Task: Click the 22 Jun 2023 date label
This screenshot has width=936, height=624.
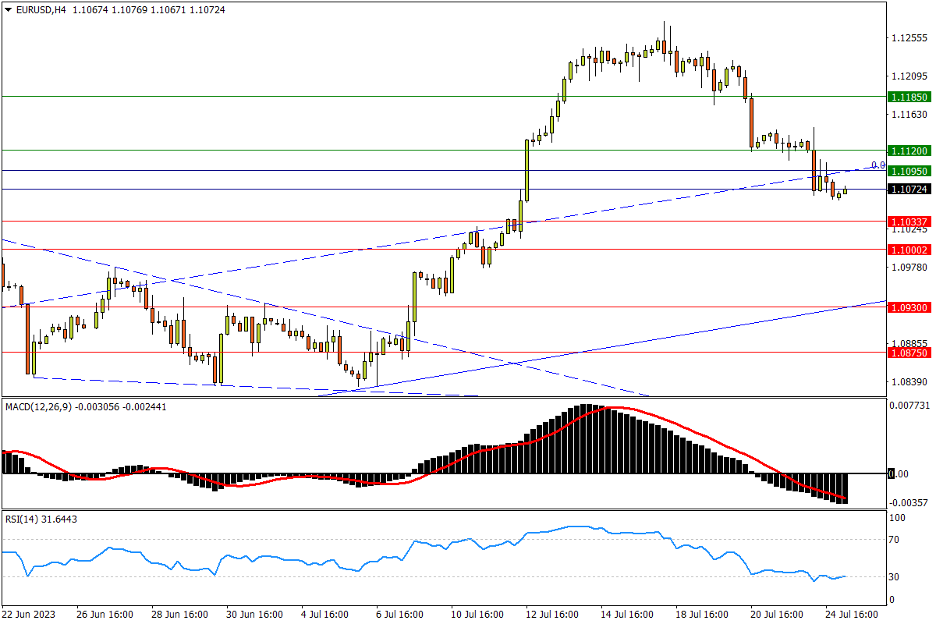Action: [30, 613]
